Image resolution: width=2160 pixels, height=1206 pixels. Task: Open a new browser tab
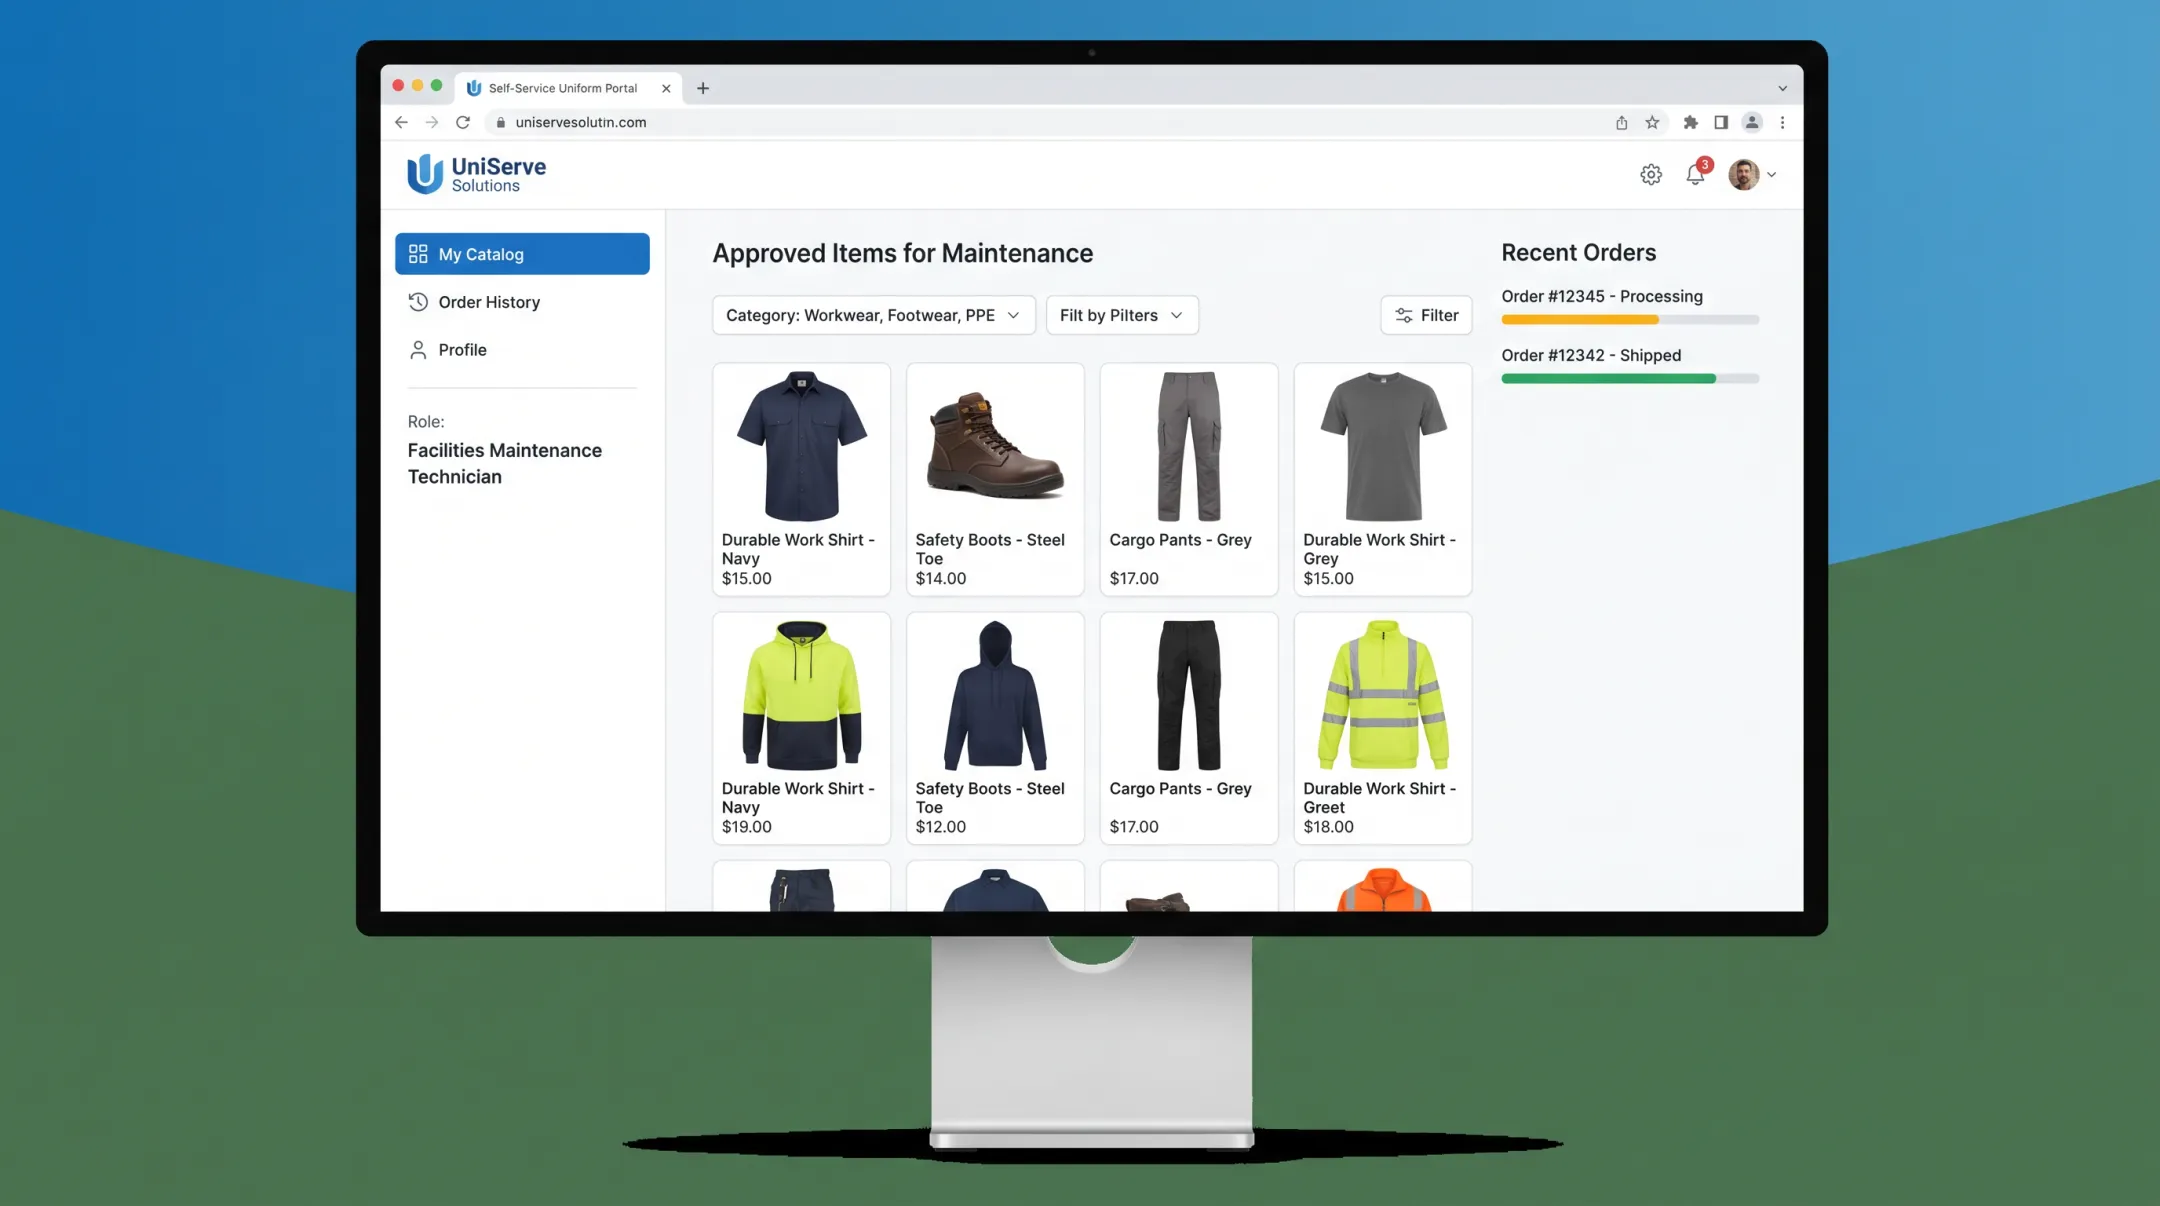point(703,88)
